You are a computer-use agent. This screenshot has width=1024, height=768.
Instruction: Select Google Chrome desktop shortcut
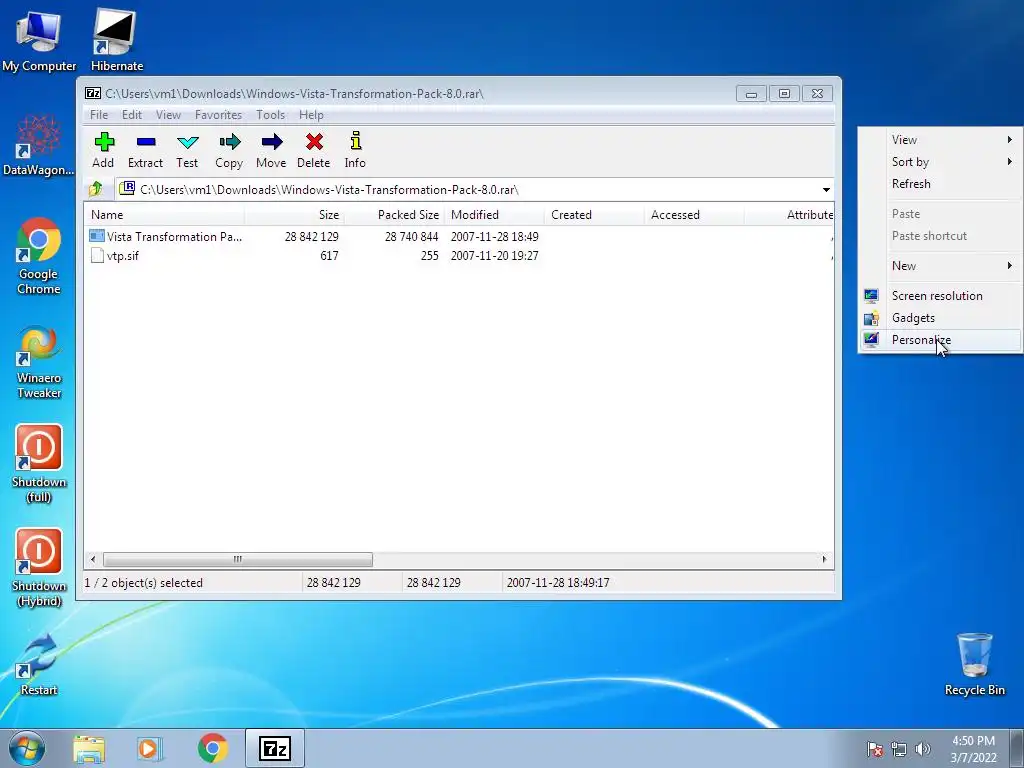39,256
